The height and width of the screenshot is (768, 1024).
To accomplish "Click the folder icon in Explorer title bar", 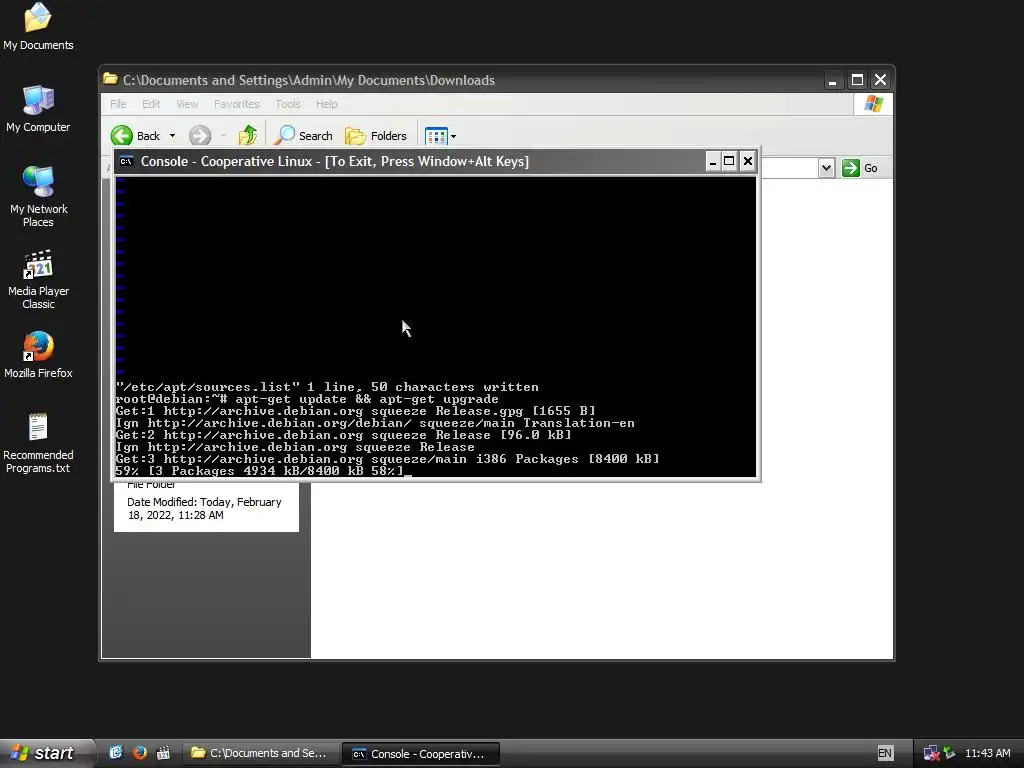I will click(110, 79).
